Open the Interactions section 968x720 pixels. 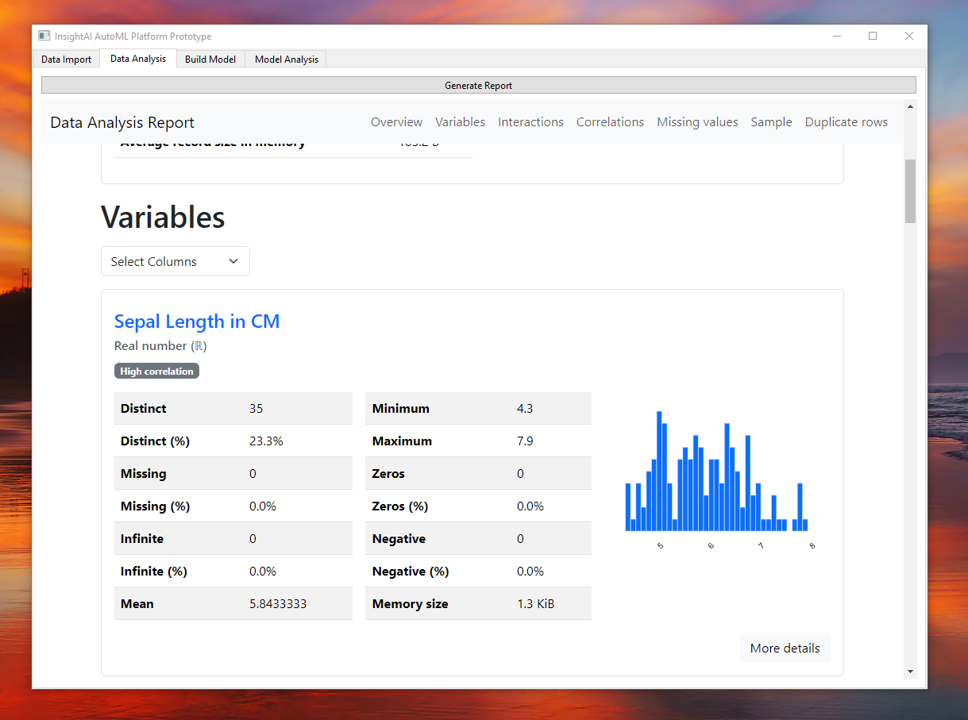click(530, 121)
